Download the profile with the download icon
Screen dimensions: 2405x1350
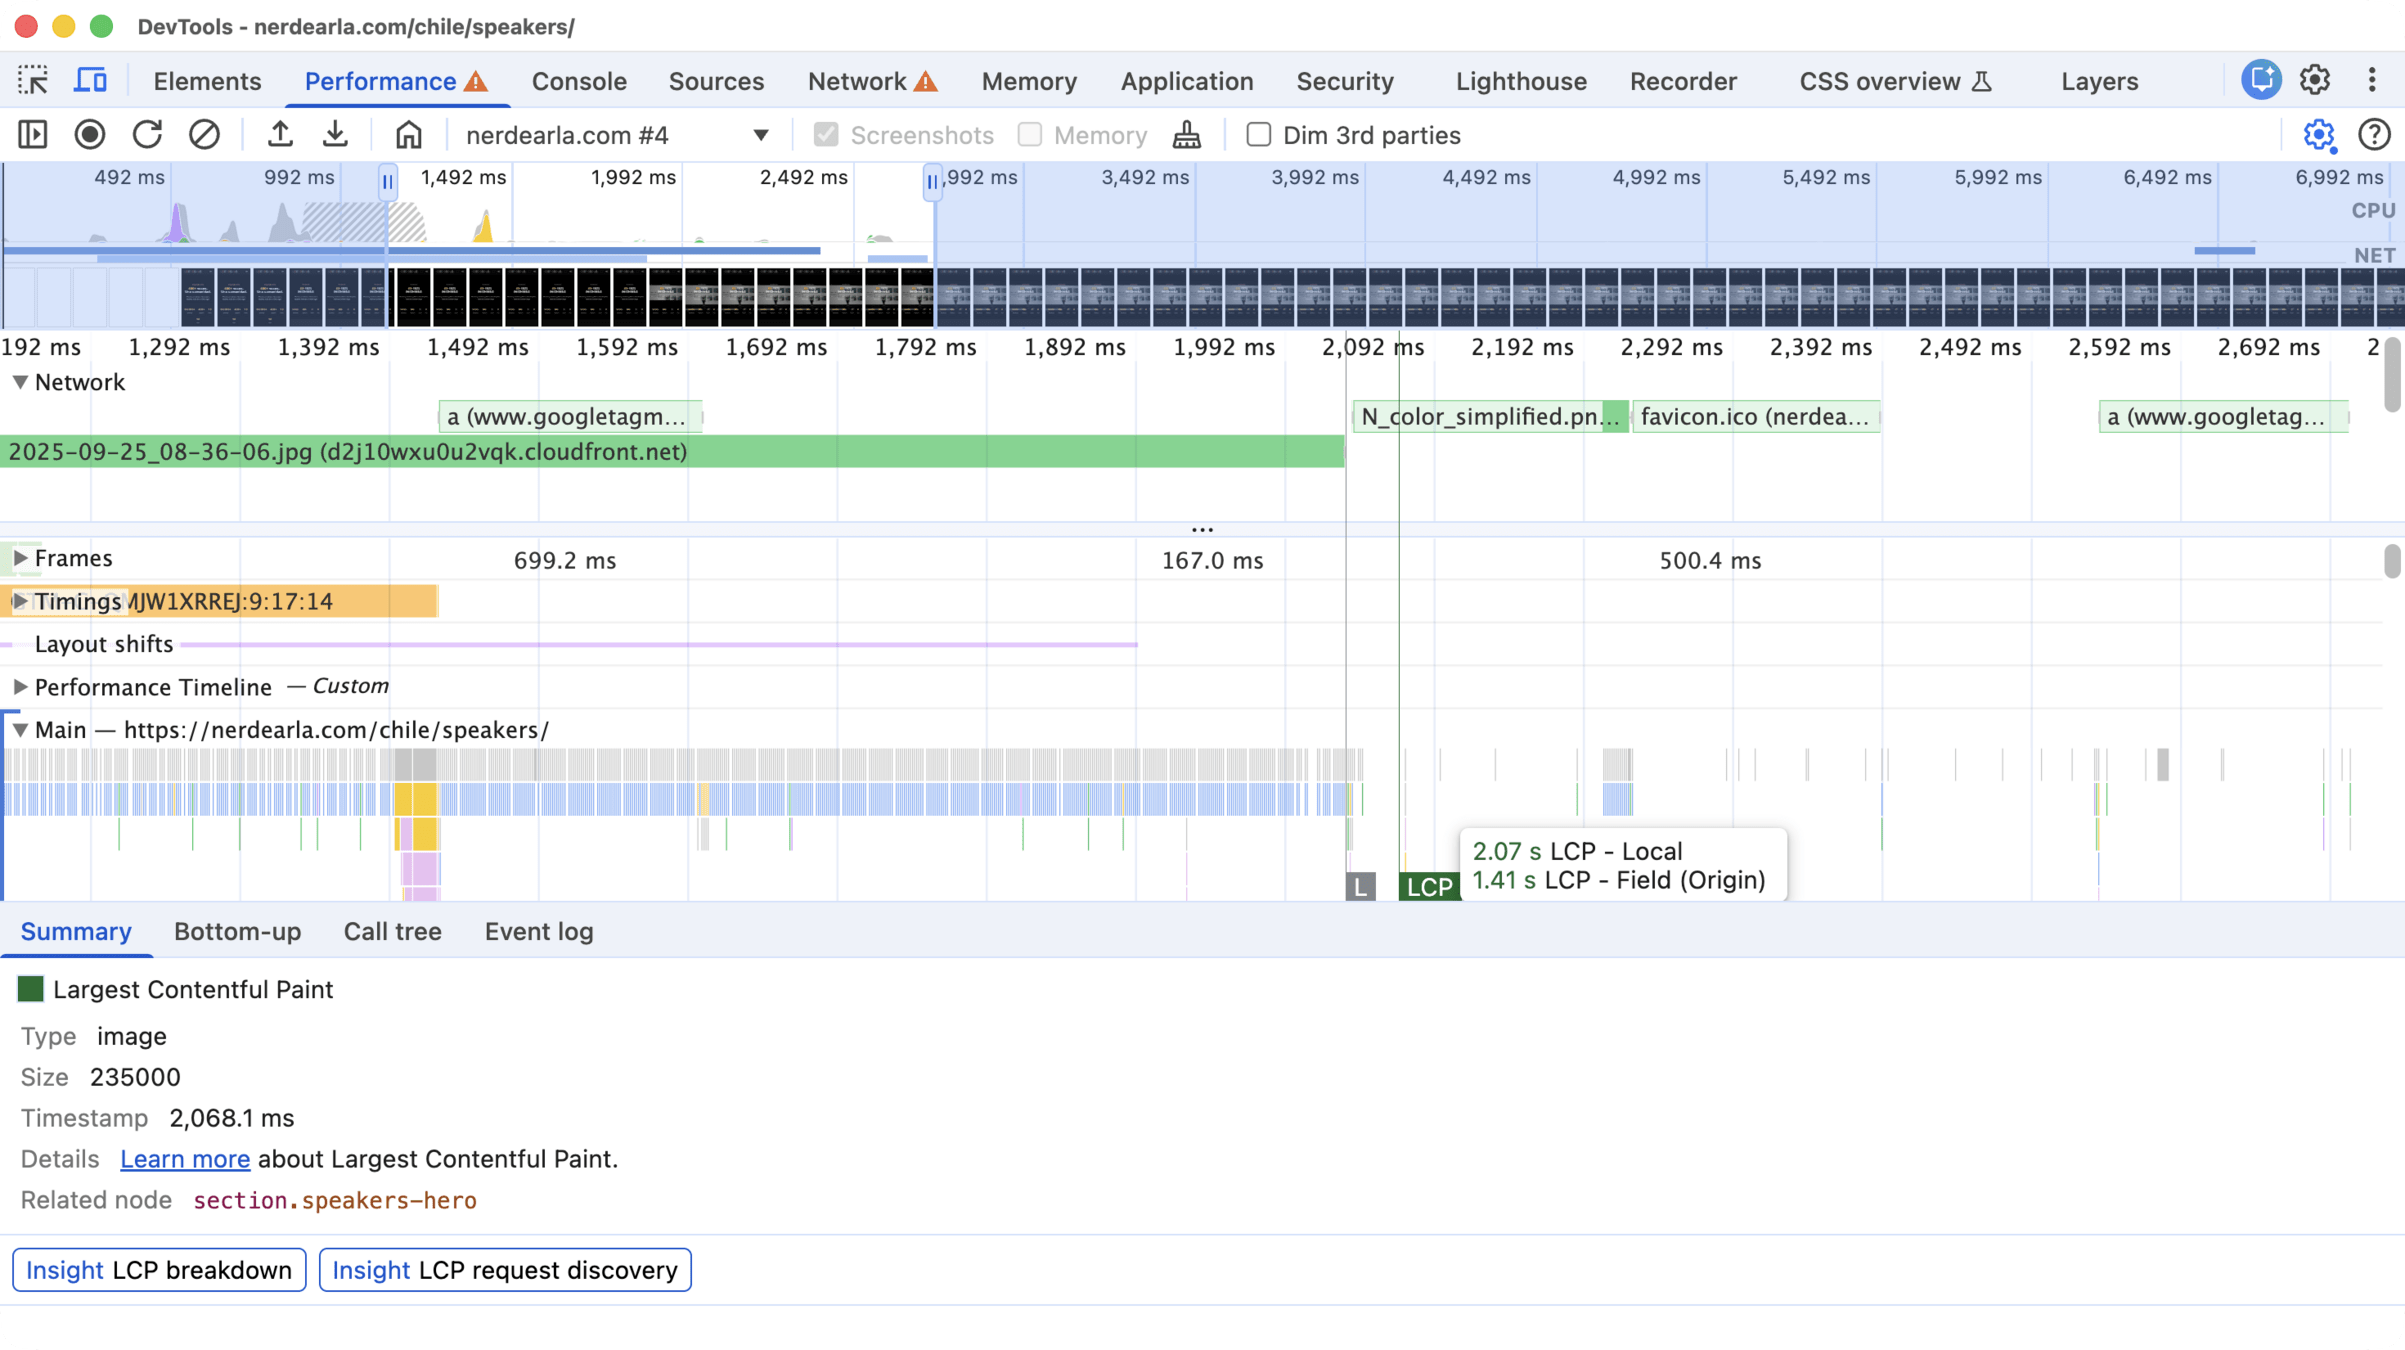pos(335,135)
